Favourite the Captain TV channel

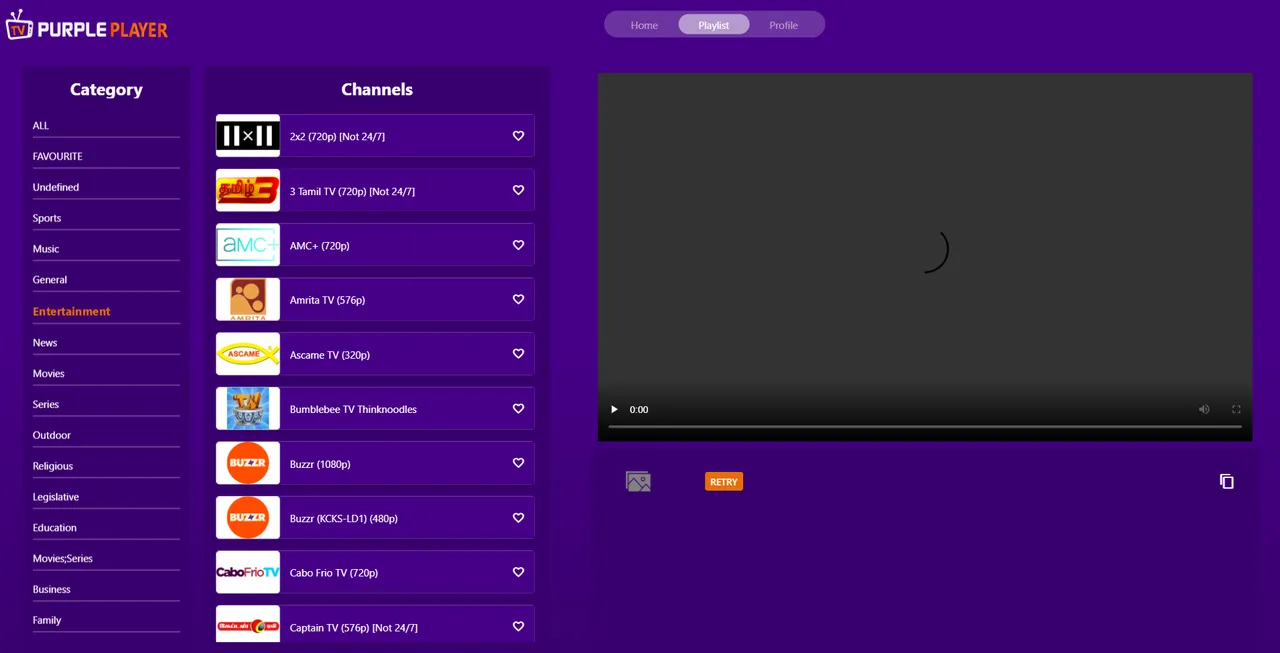pos(518,626)
